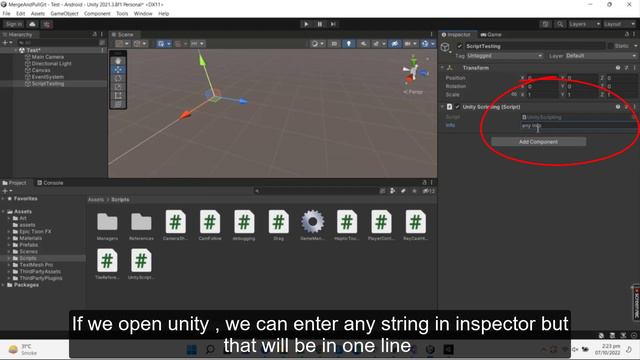Viewport: 640px width, 360px height.
Task: Click the Add Component button
Action: click(538, 142)
